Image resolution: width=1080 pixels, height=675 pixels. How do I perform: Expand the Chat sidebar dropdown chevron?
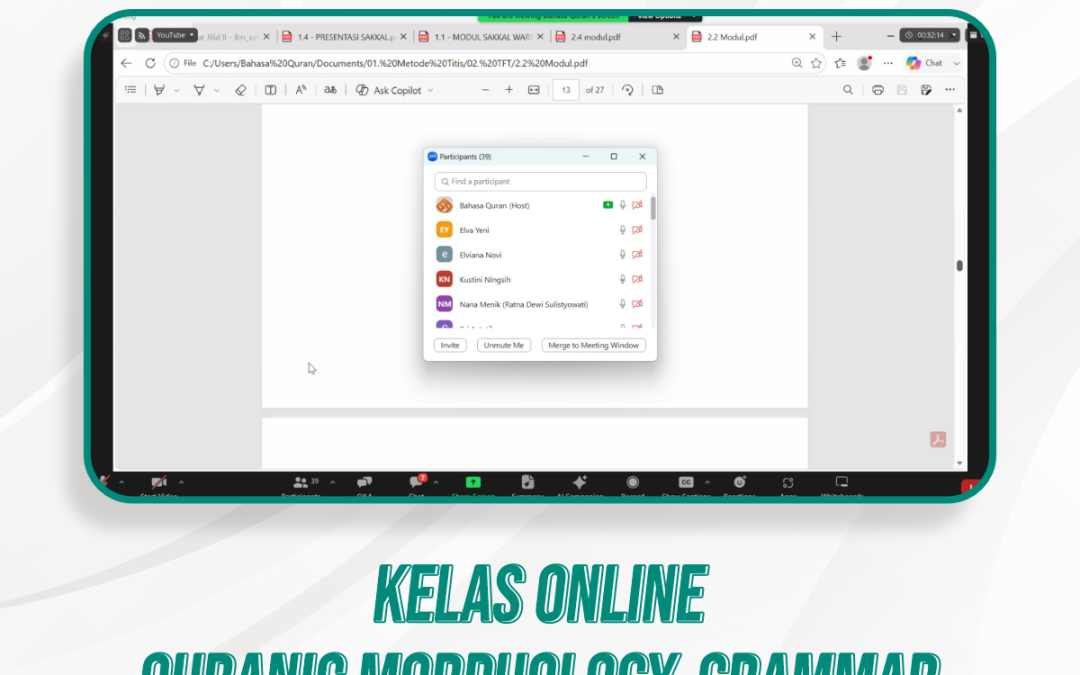(x=957, y=63)
